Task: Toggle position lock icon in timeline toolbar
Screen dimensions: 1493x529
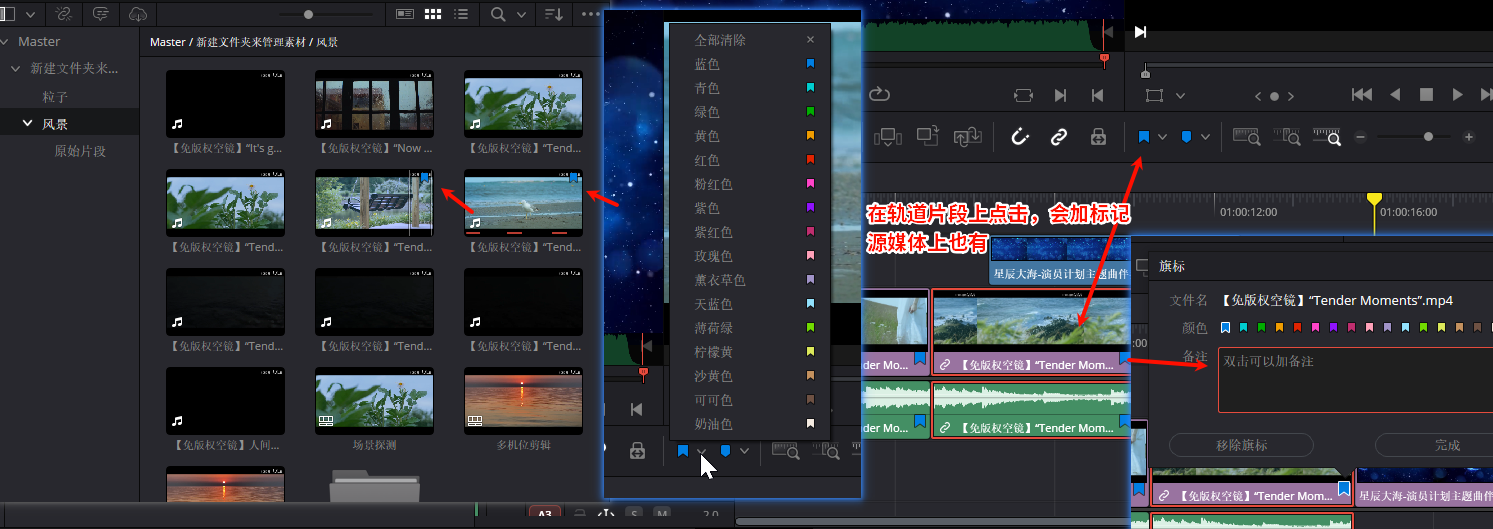Action: [x=1098, y=137]
